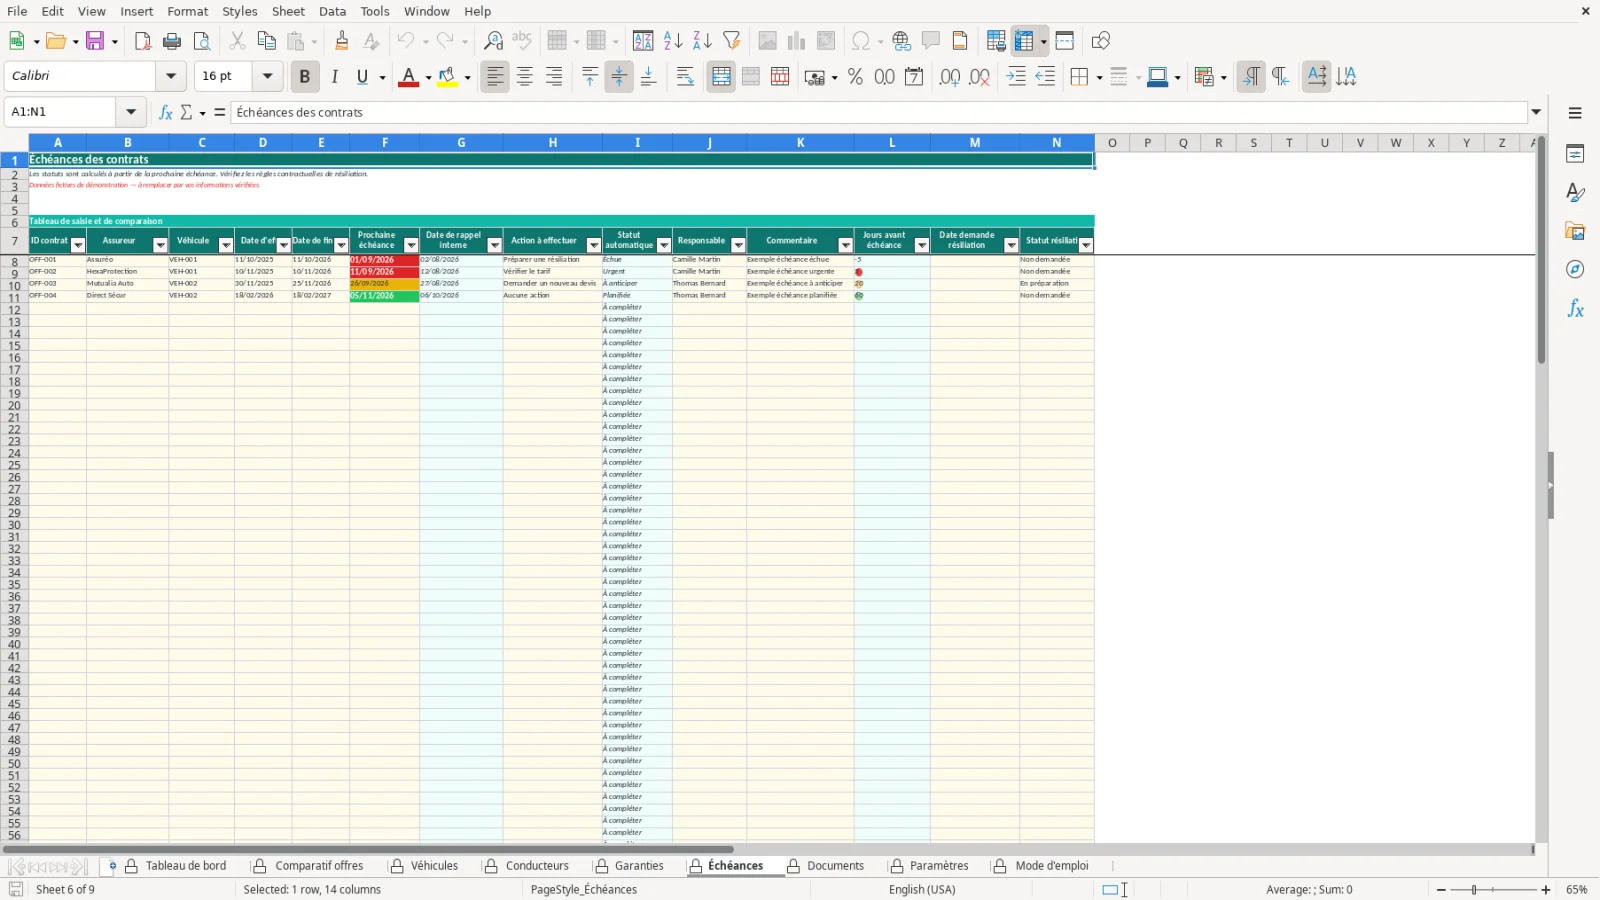Open the Véhicule column filter dropdown
Image resolution: width=1600 pixels, height=900 pixels.
[226, 245]
